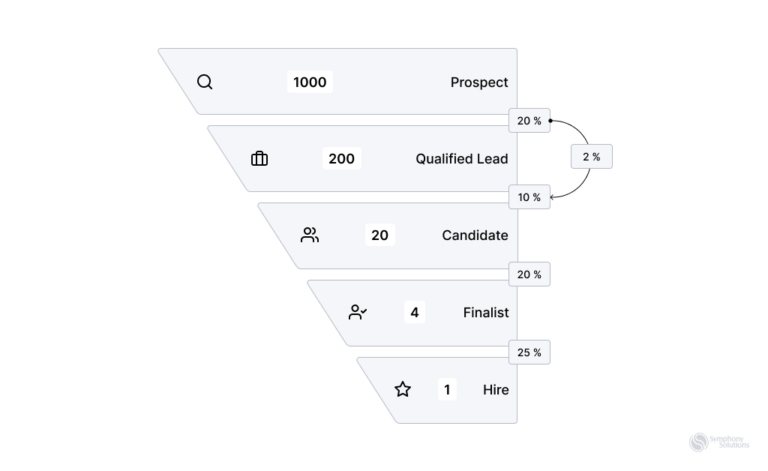Click the 10 % conversion tag

[x=528, y=197]
